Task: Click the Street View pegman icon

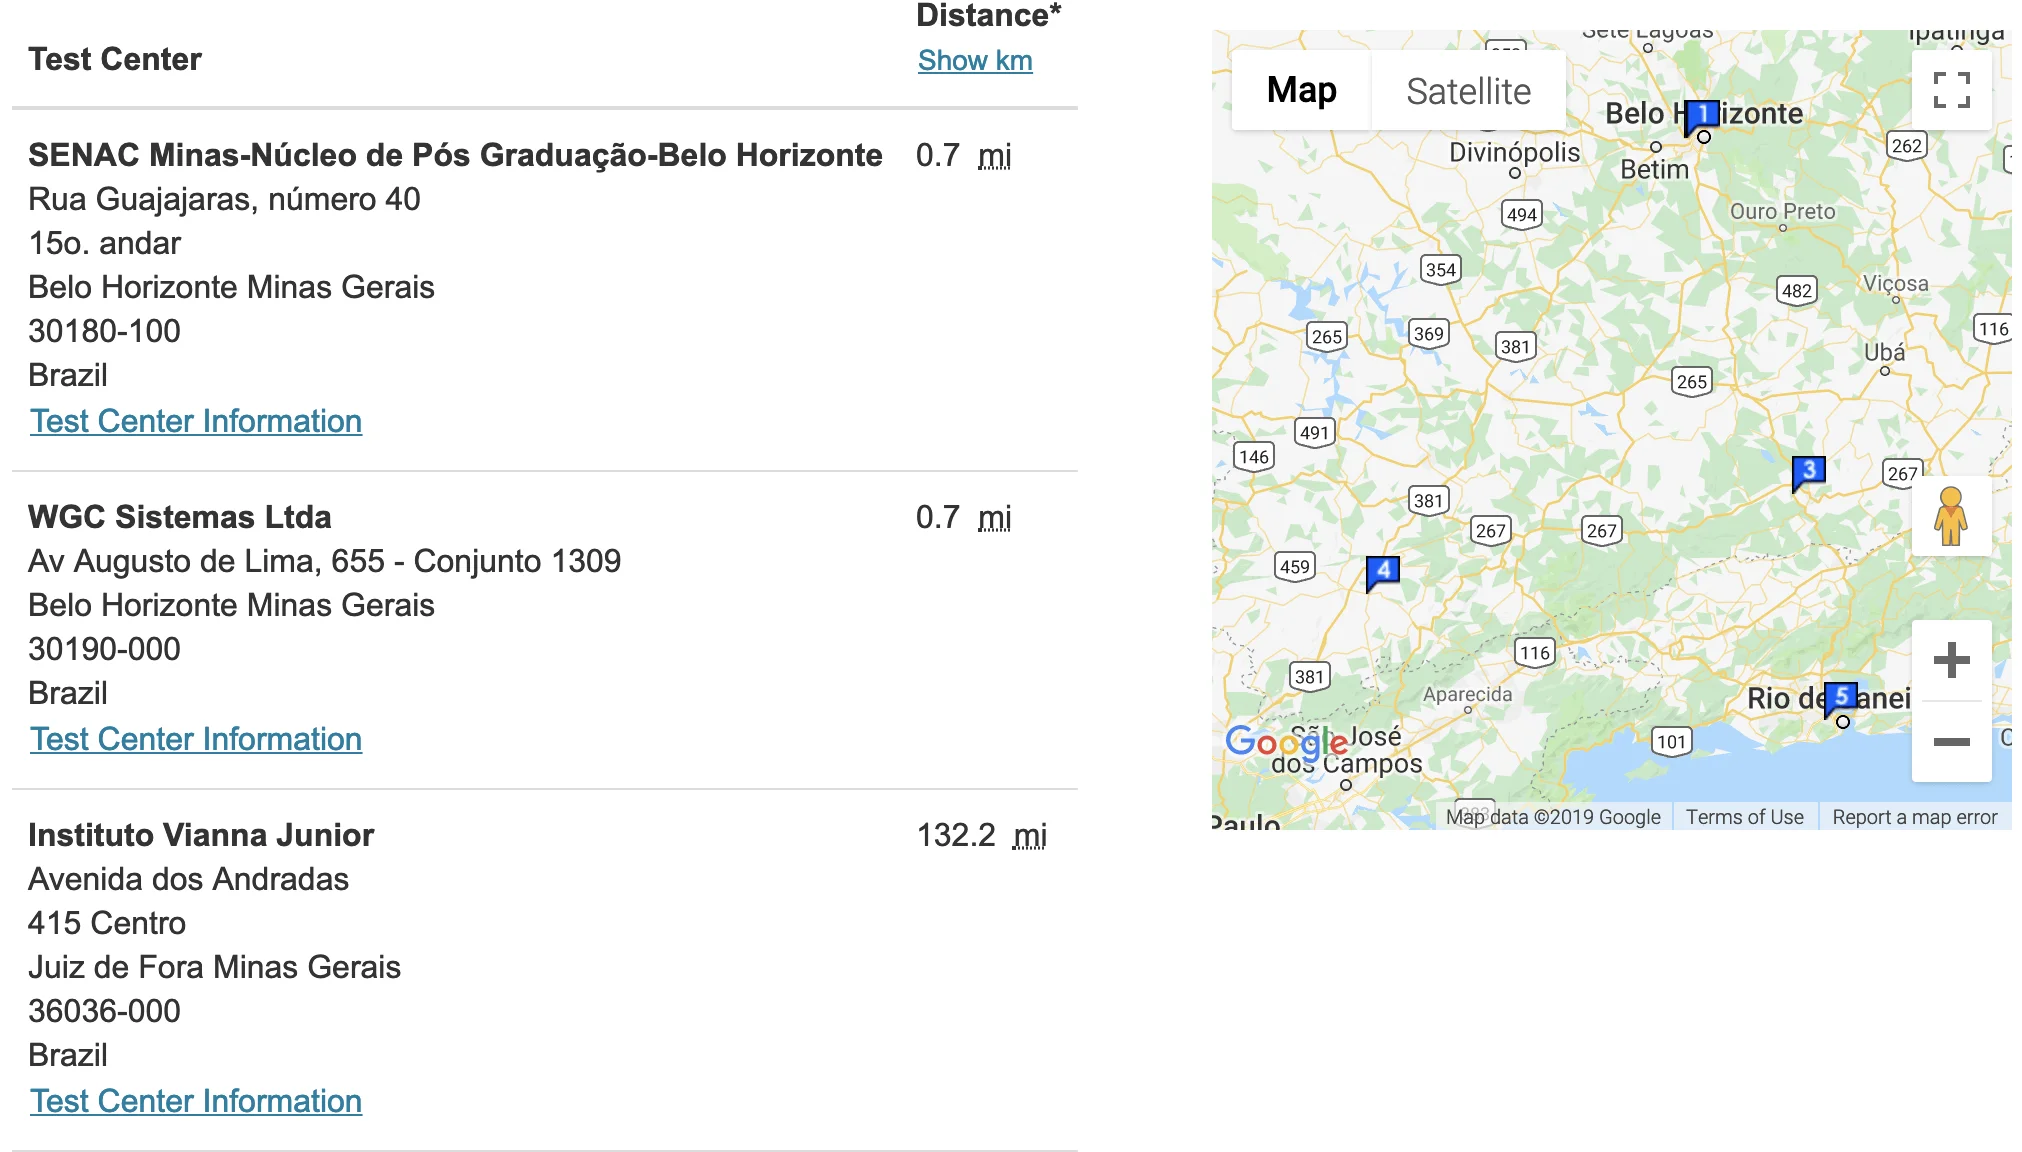Action: [x=1950, y=516]
